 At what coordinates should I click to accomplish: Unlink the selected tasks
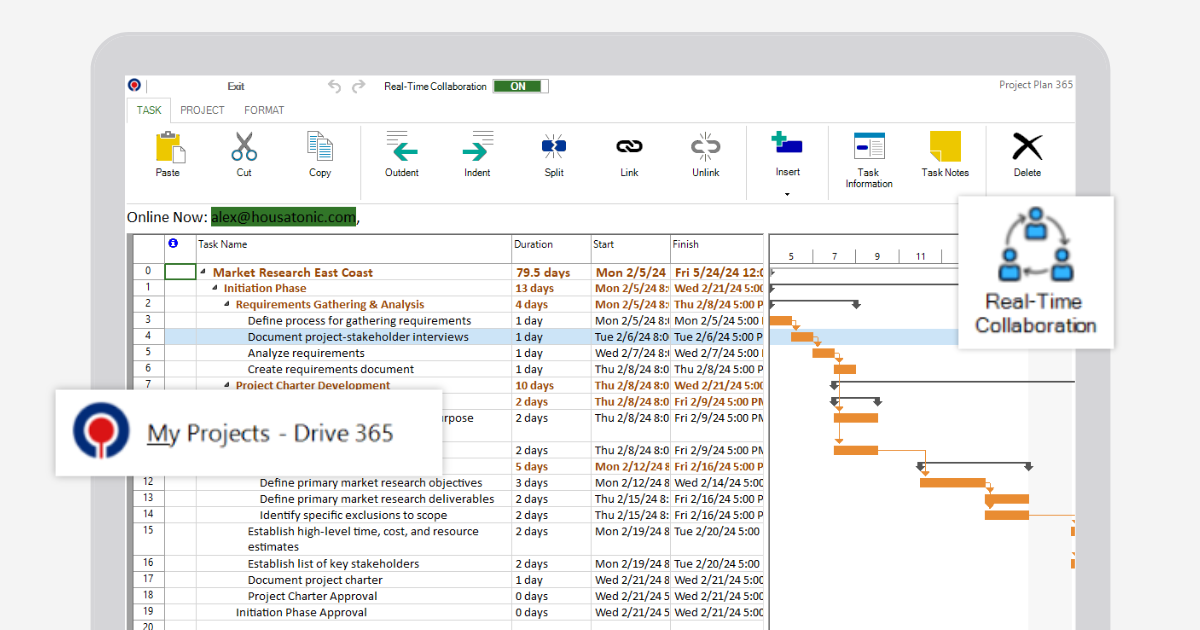705,153
